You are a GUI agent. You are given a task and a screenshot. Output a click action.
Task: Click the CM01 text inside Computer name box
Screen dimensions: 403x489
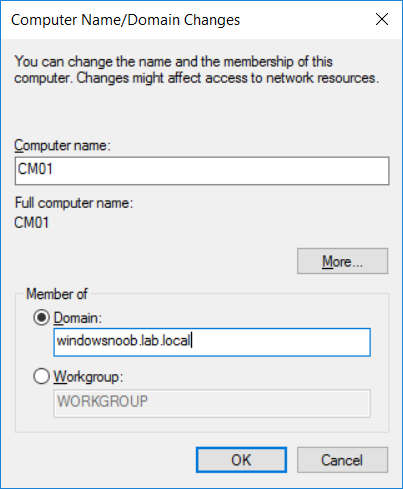point(35,169)
